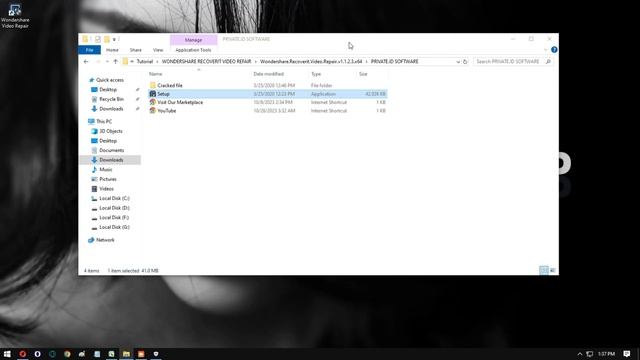Viewport: 640px width, 360px height.
Task: Open Music folder in navigation pane
Action: [106, 169]
